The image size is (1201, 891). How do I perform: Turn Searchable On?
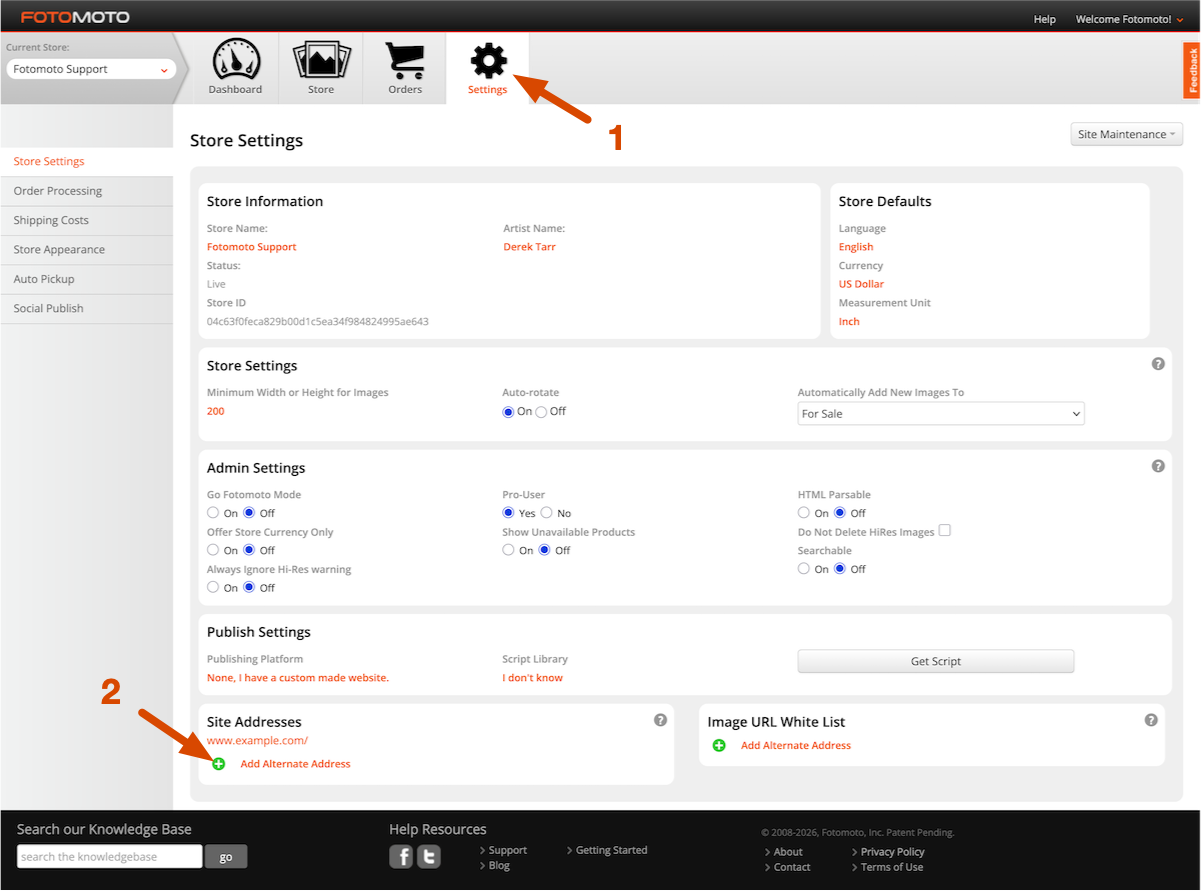804,569
